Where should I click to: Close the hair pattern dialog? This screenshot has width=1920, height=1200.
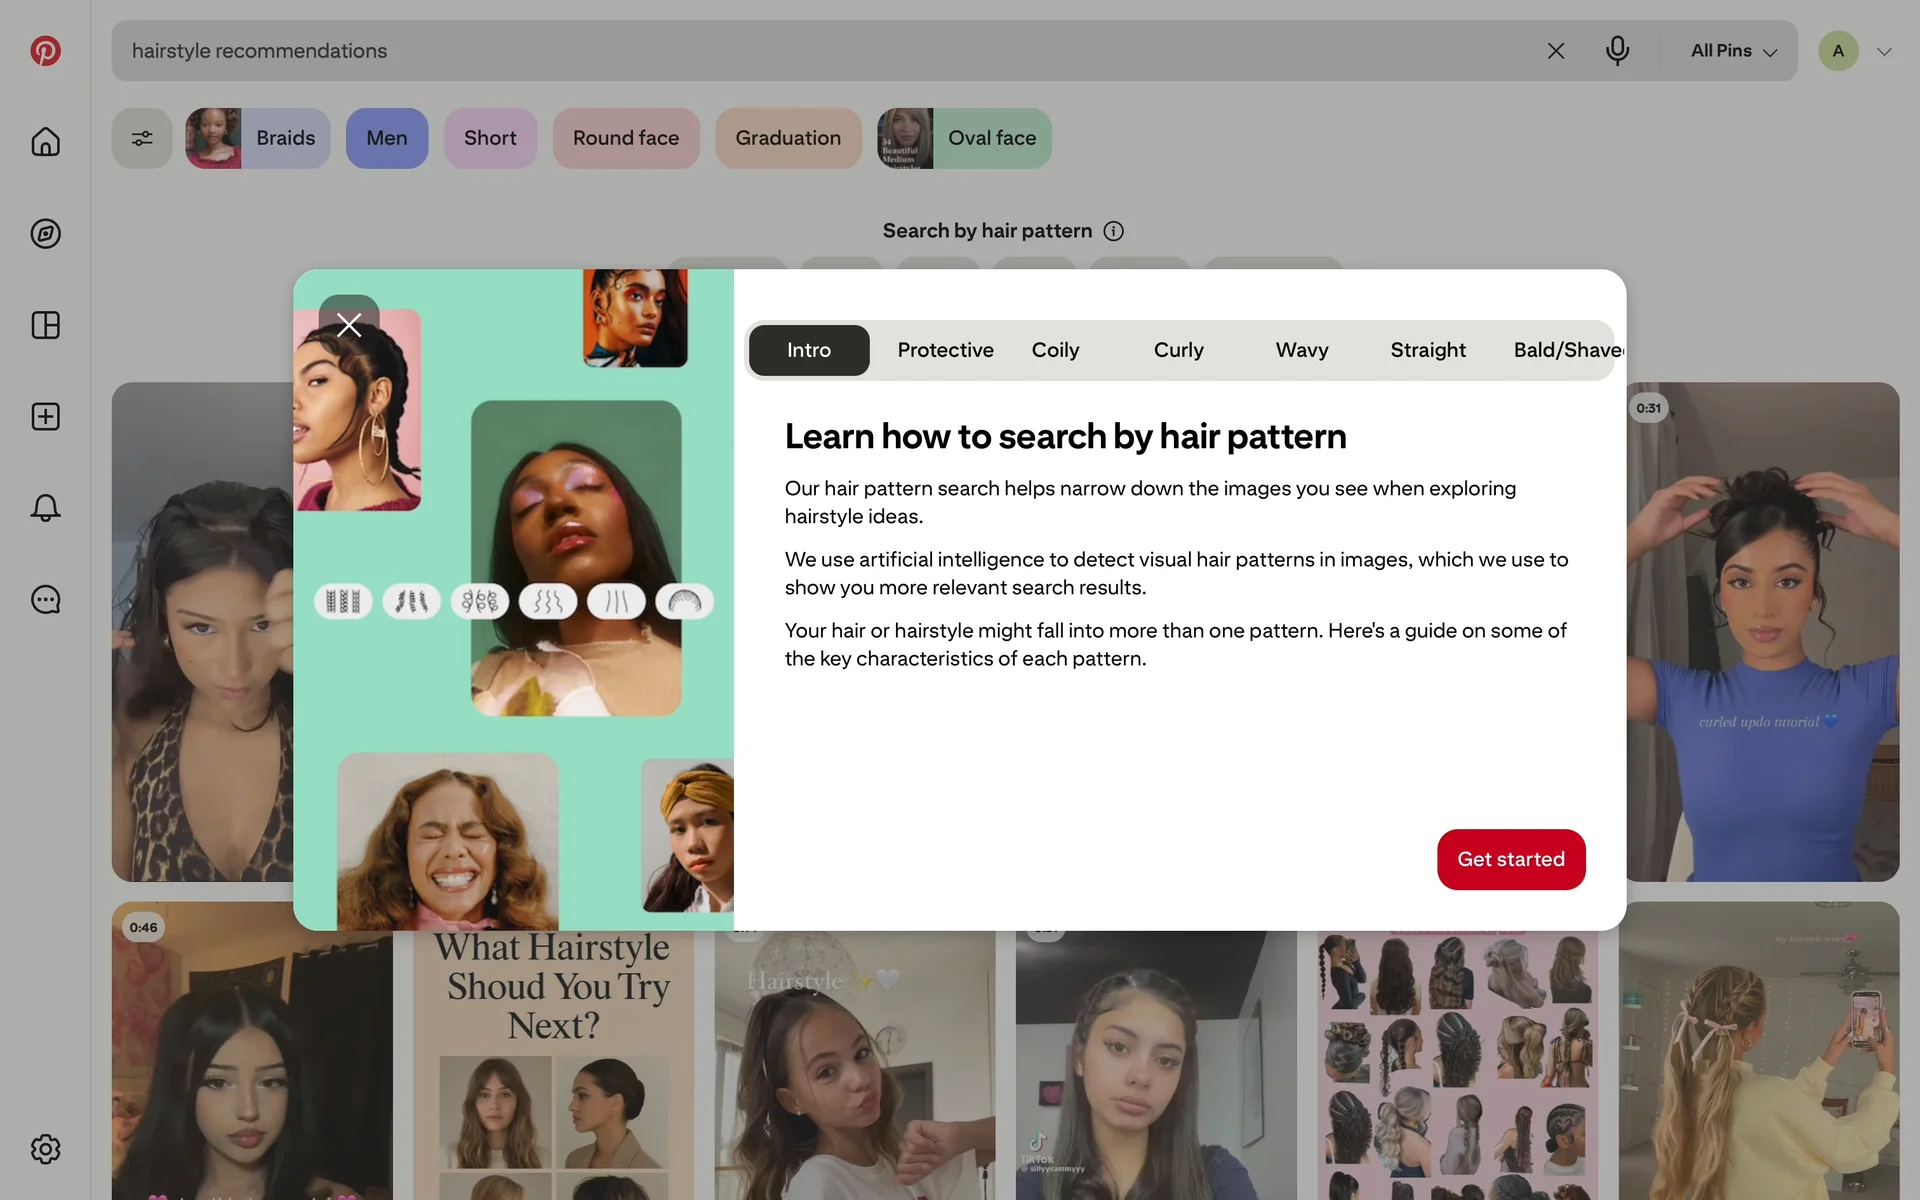349,325
